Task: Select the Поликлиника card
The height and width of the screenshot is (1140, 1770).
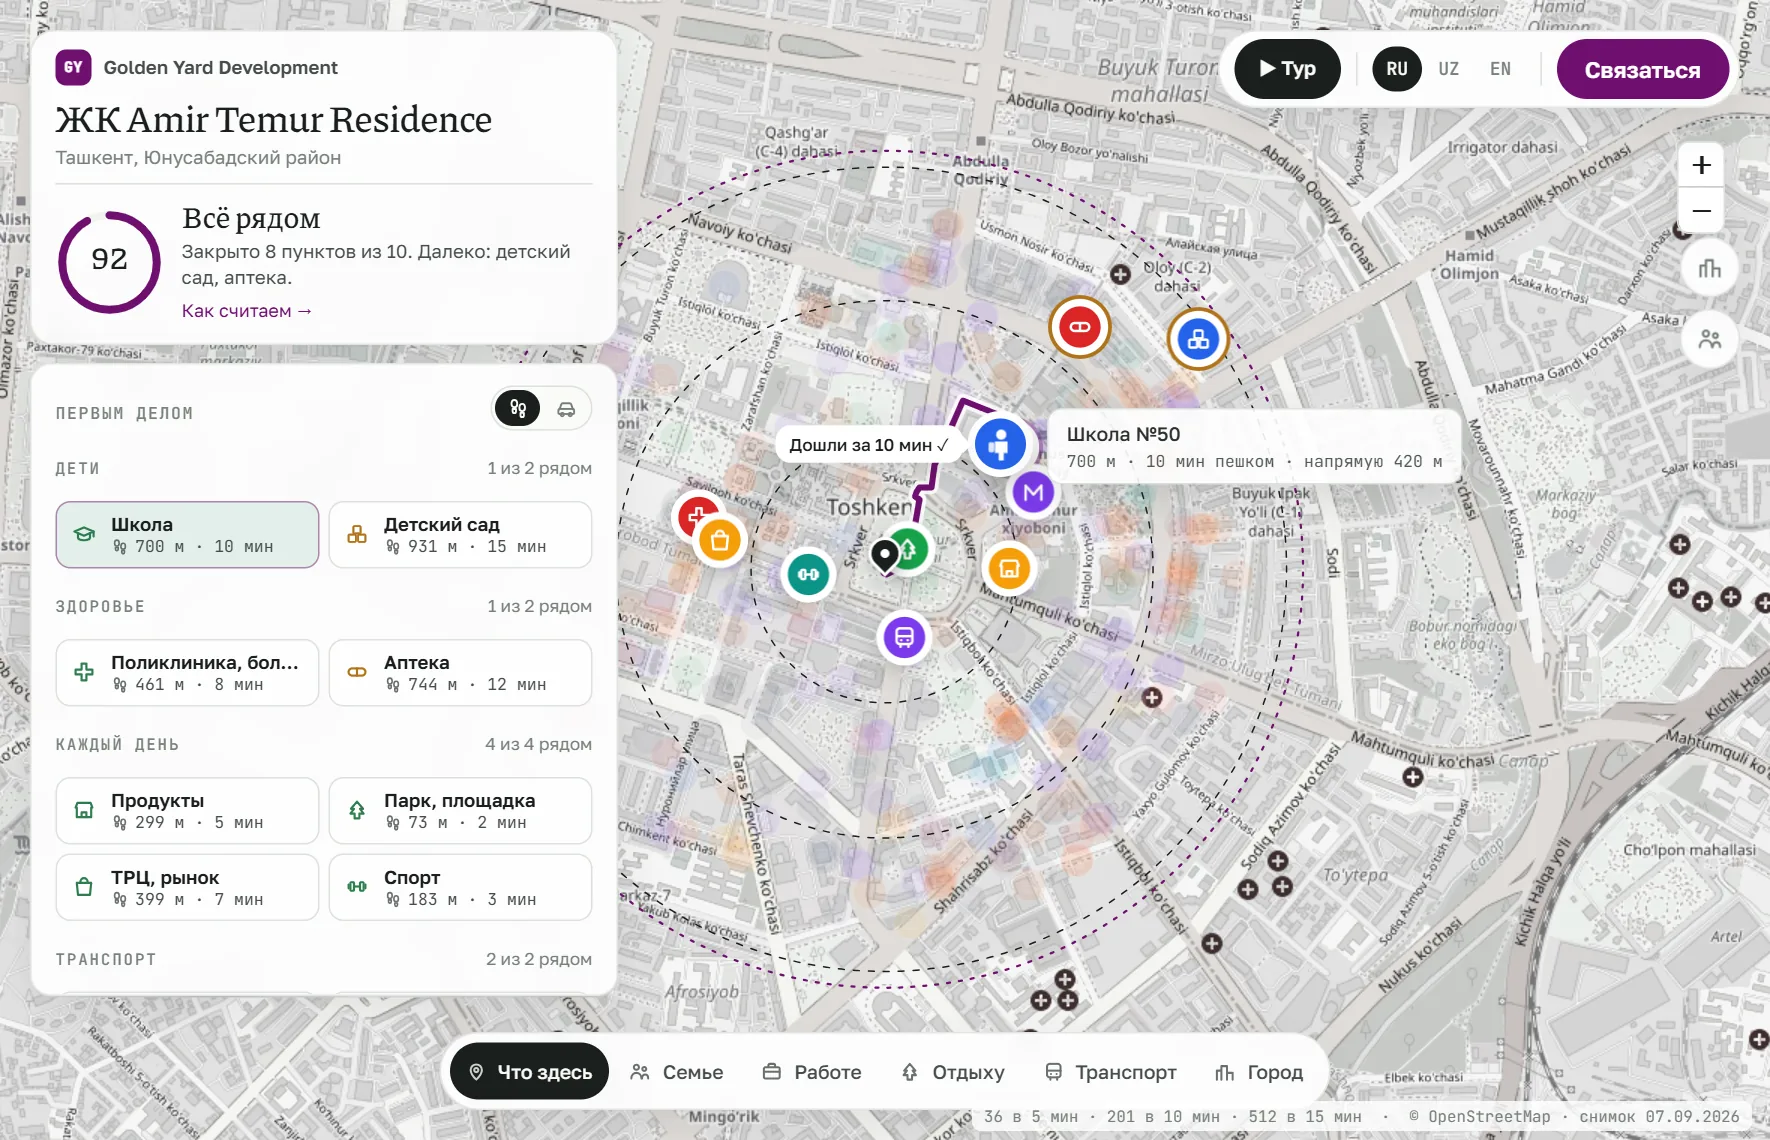Action: [x=187, y=673]
